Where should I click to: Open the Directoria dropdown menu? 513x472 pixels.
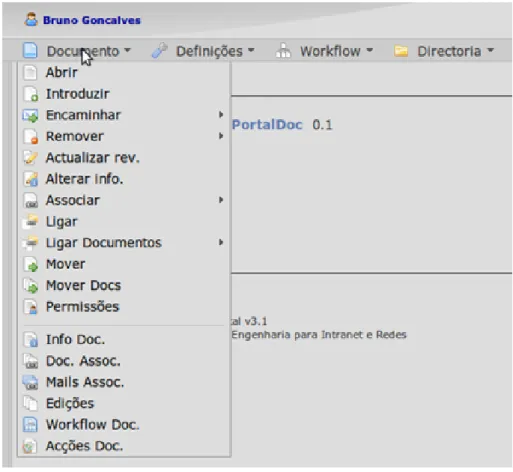coord(444,51)
